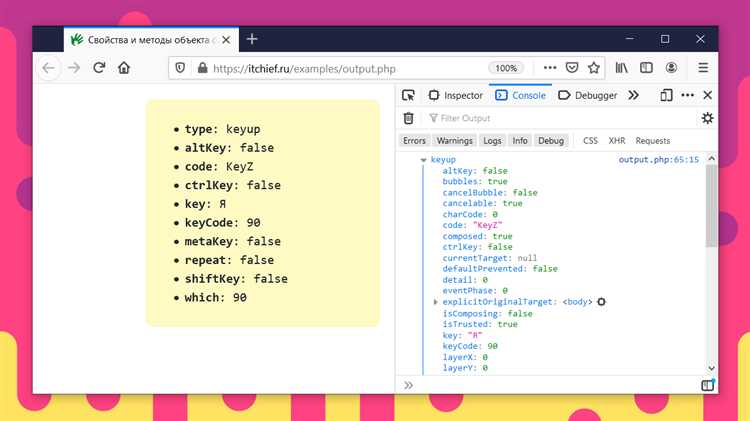Viewport: 750px width, 421px height.
Task: Collapse the keyup event object
Action: (423, 160)
